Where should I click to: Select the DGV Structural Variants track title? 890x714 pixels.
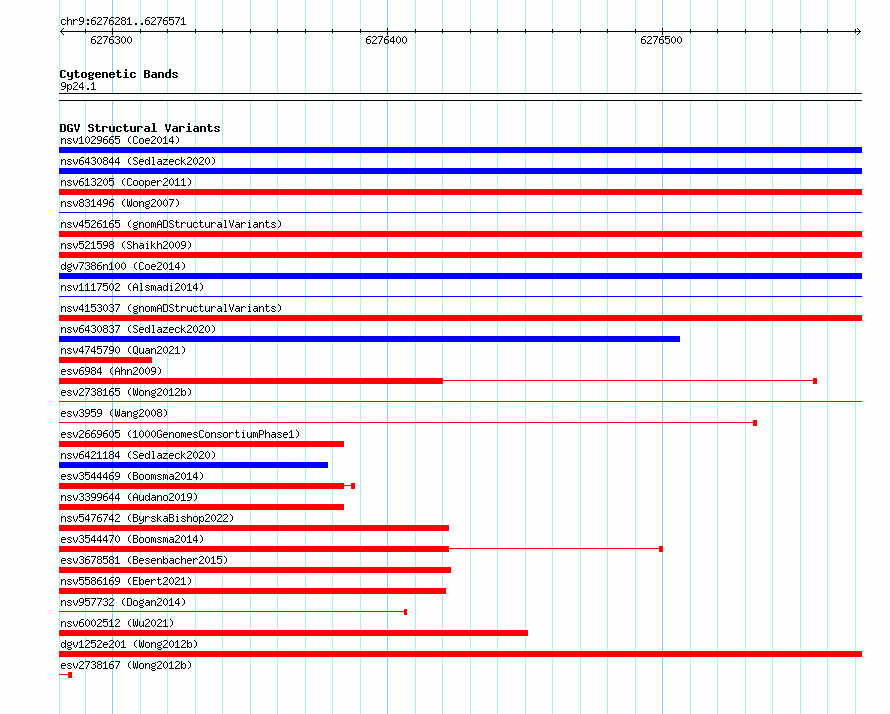pyautogui.click(x=140, y=128)
